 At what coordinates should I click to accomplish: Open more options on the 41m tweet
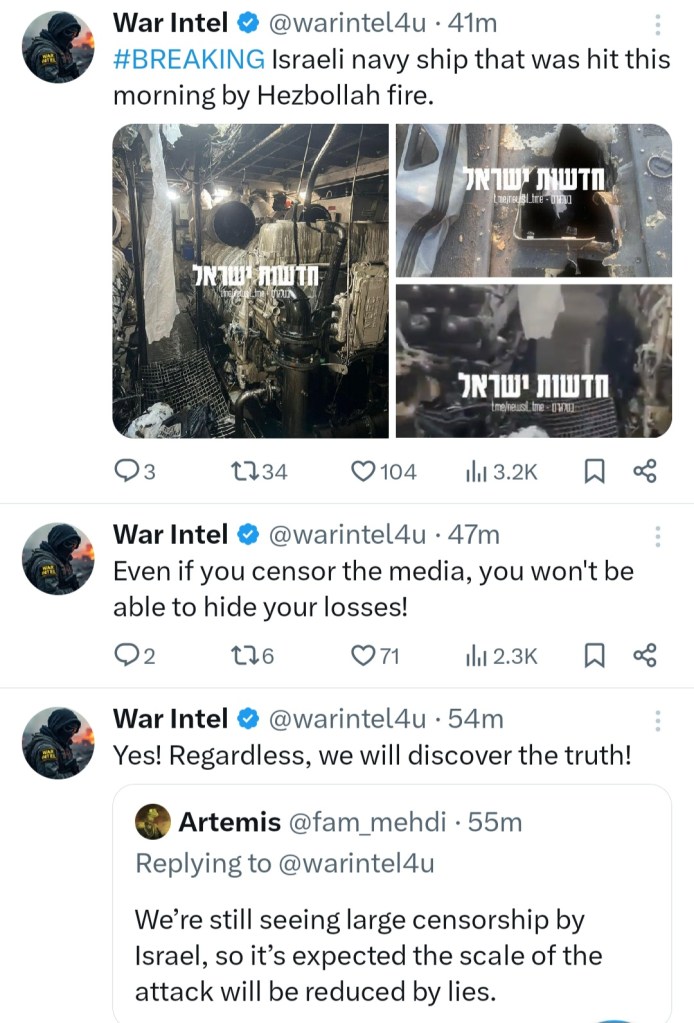(x=657, y=25)
